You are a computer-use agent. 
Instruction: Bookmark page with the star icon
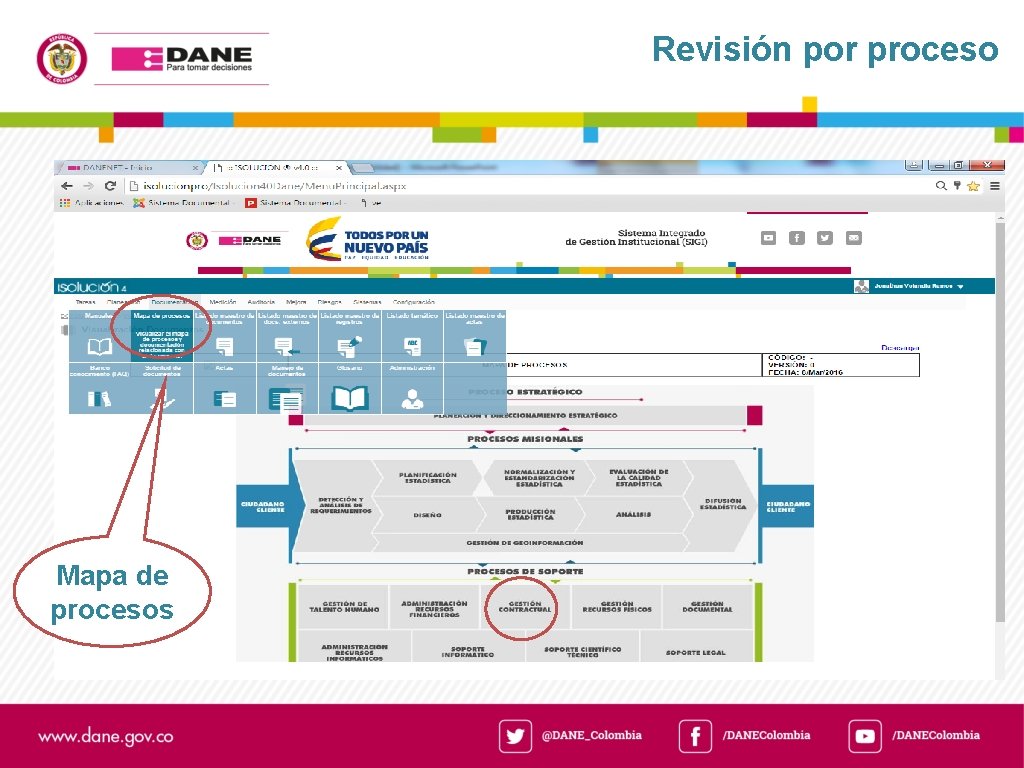[x=973, y=186]
